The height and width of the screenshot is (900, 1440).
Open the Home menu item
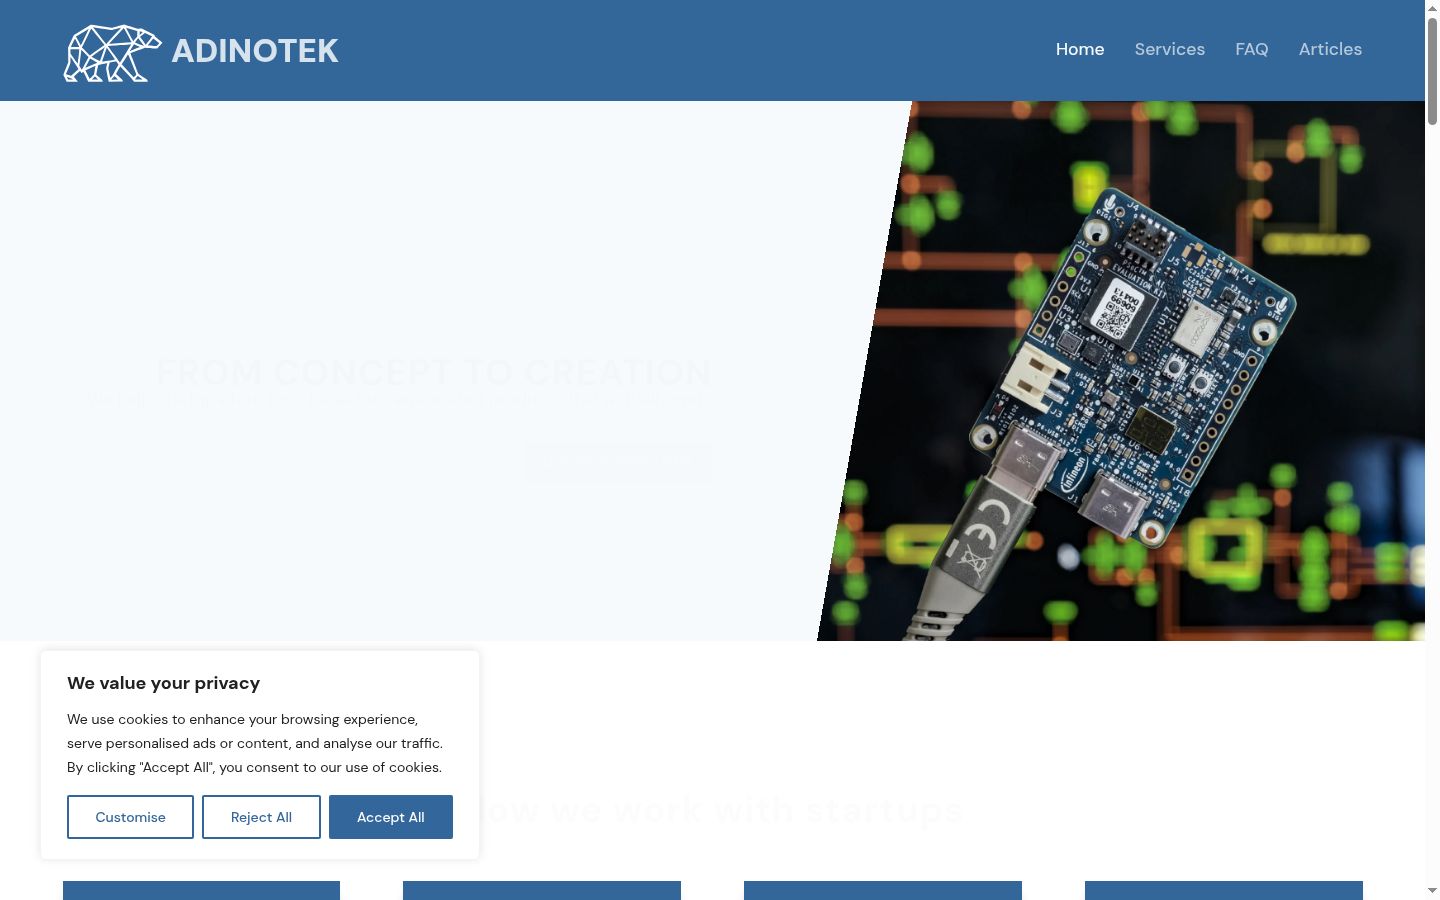point(1080,49)
